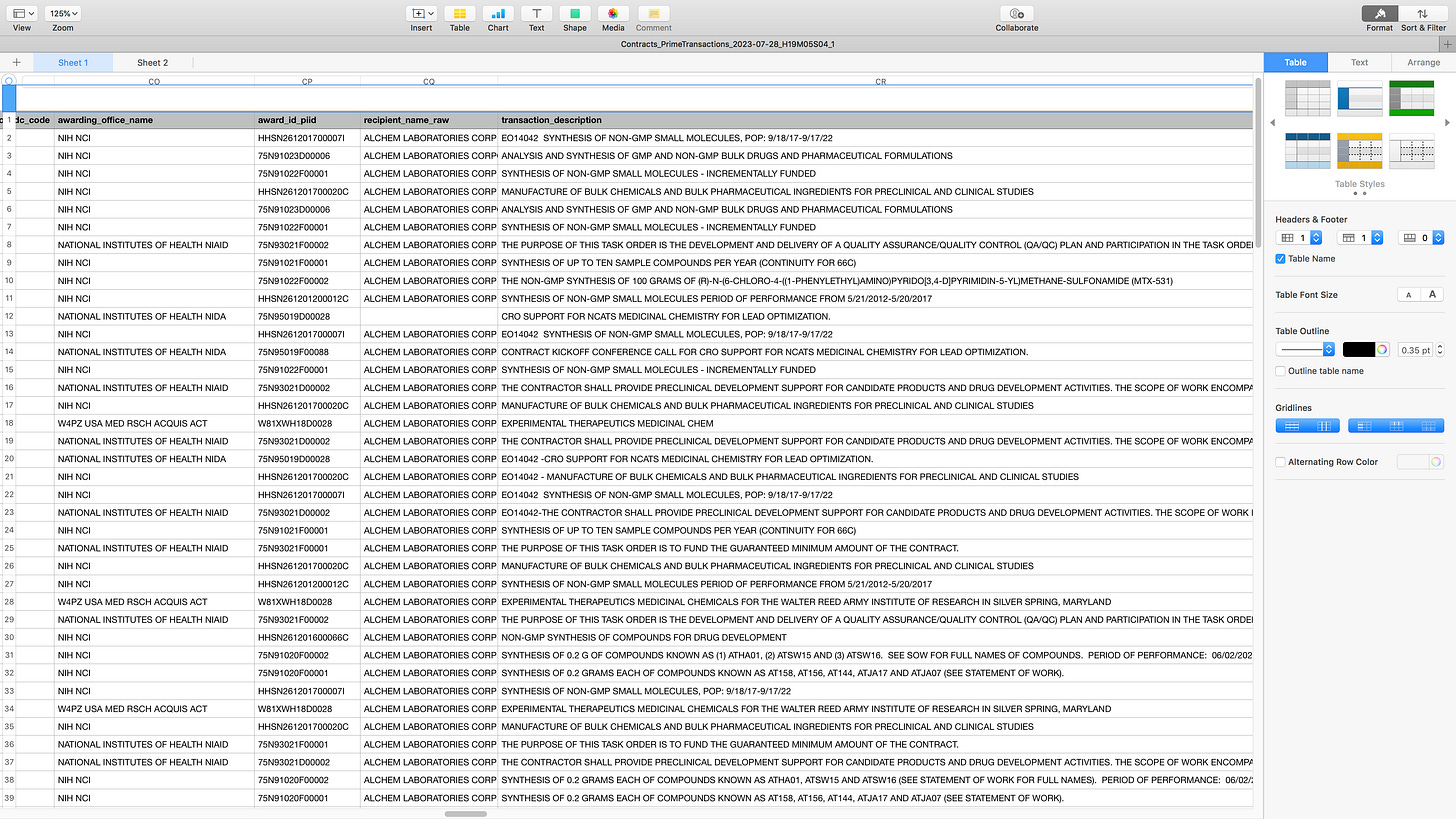Click the transaction_description header cell
1456x819 pixels.
[875, 120]
